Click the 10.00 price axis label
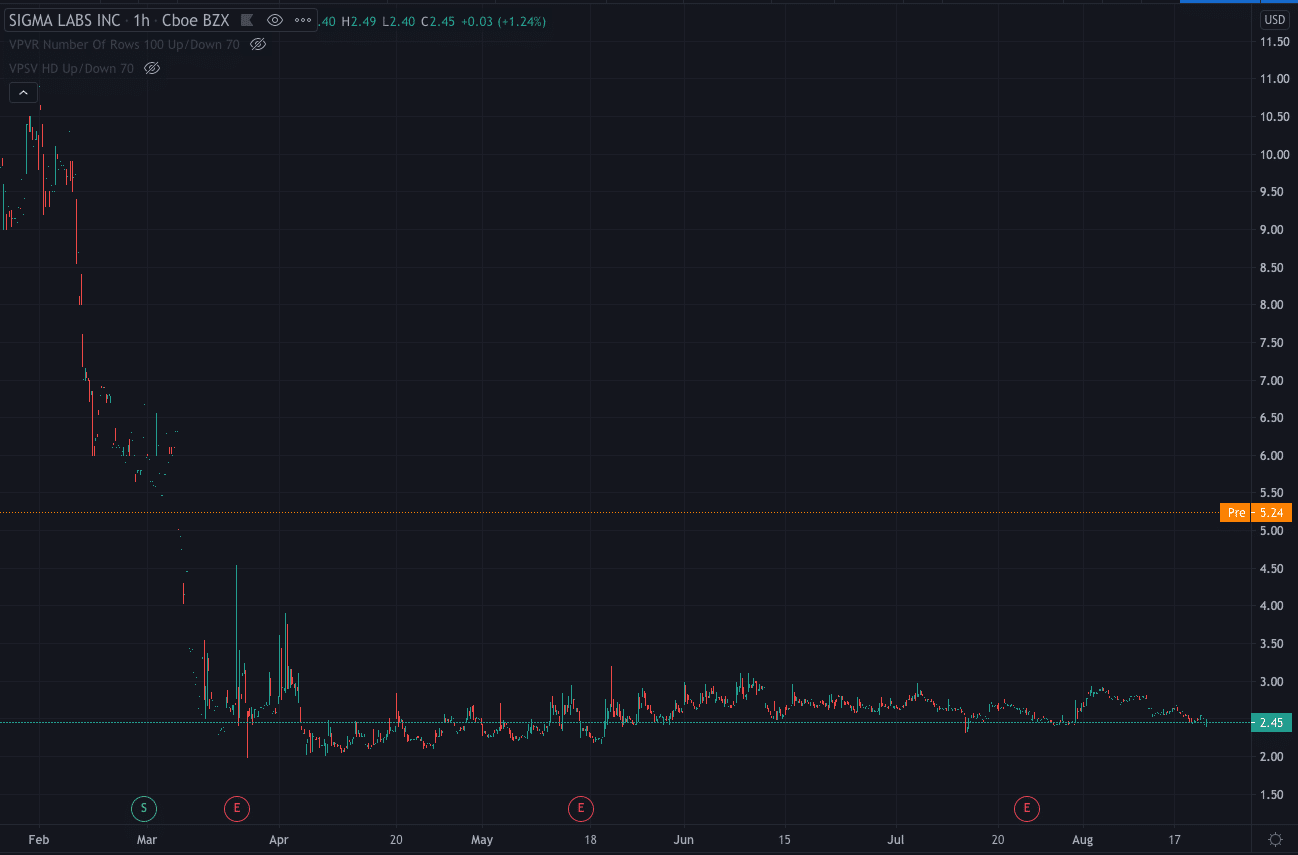The image size is (1298, 855). point(1273,154)
